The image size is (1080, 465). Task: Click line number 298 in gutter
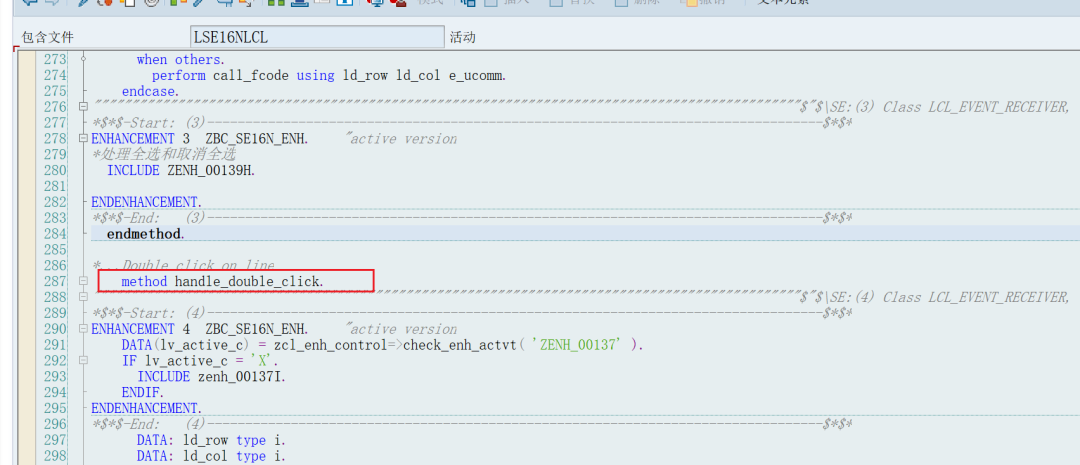coord(55,455)
